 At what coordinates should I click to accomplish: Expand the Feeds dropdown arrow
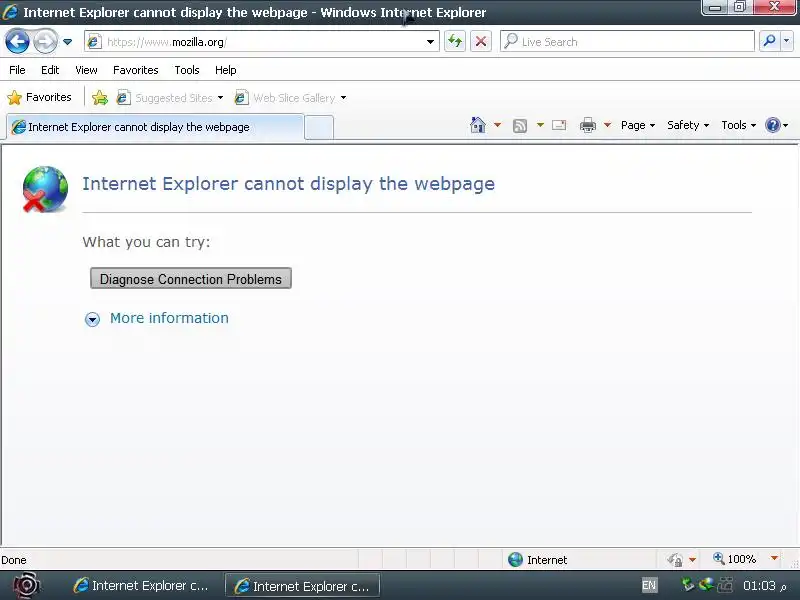pos(540,125)
